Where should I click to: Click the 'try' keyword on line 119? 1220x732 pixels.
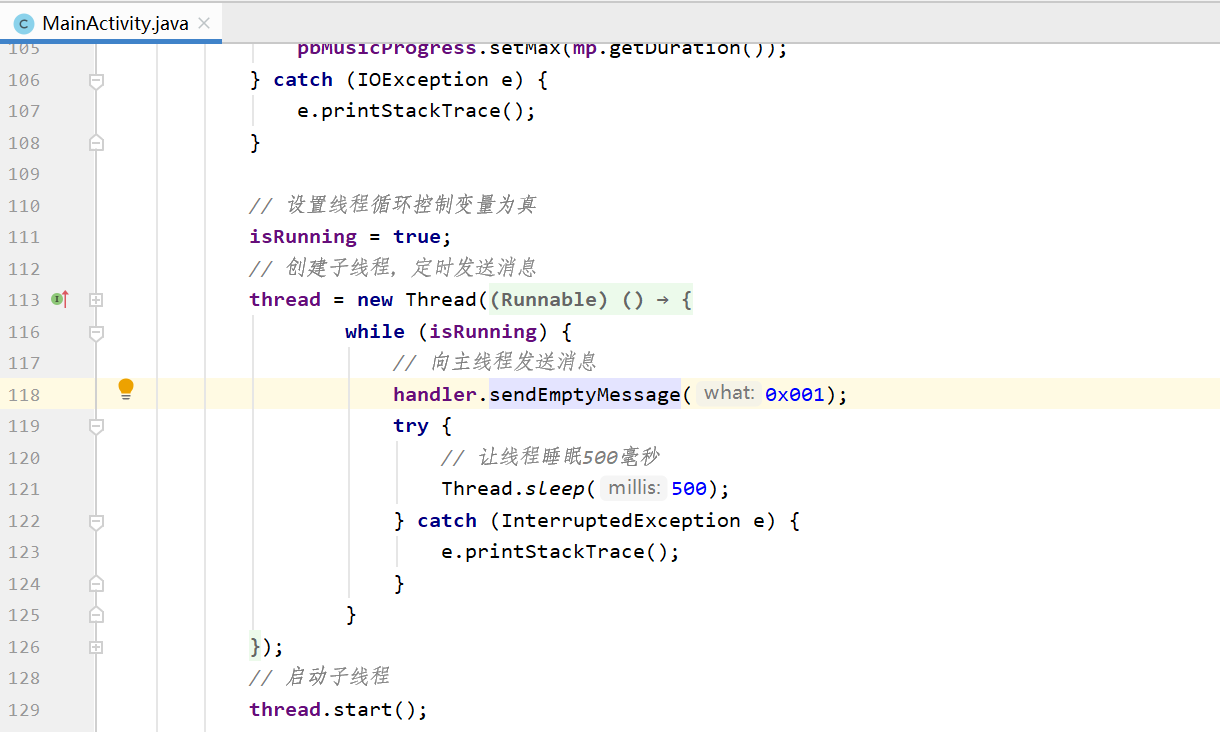tap(411, 426)
